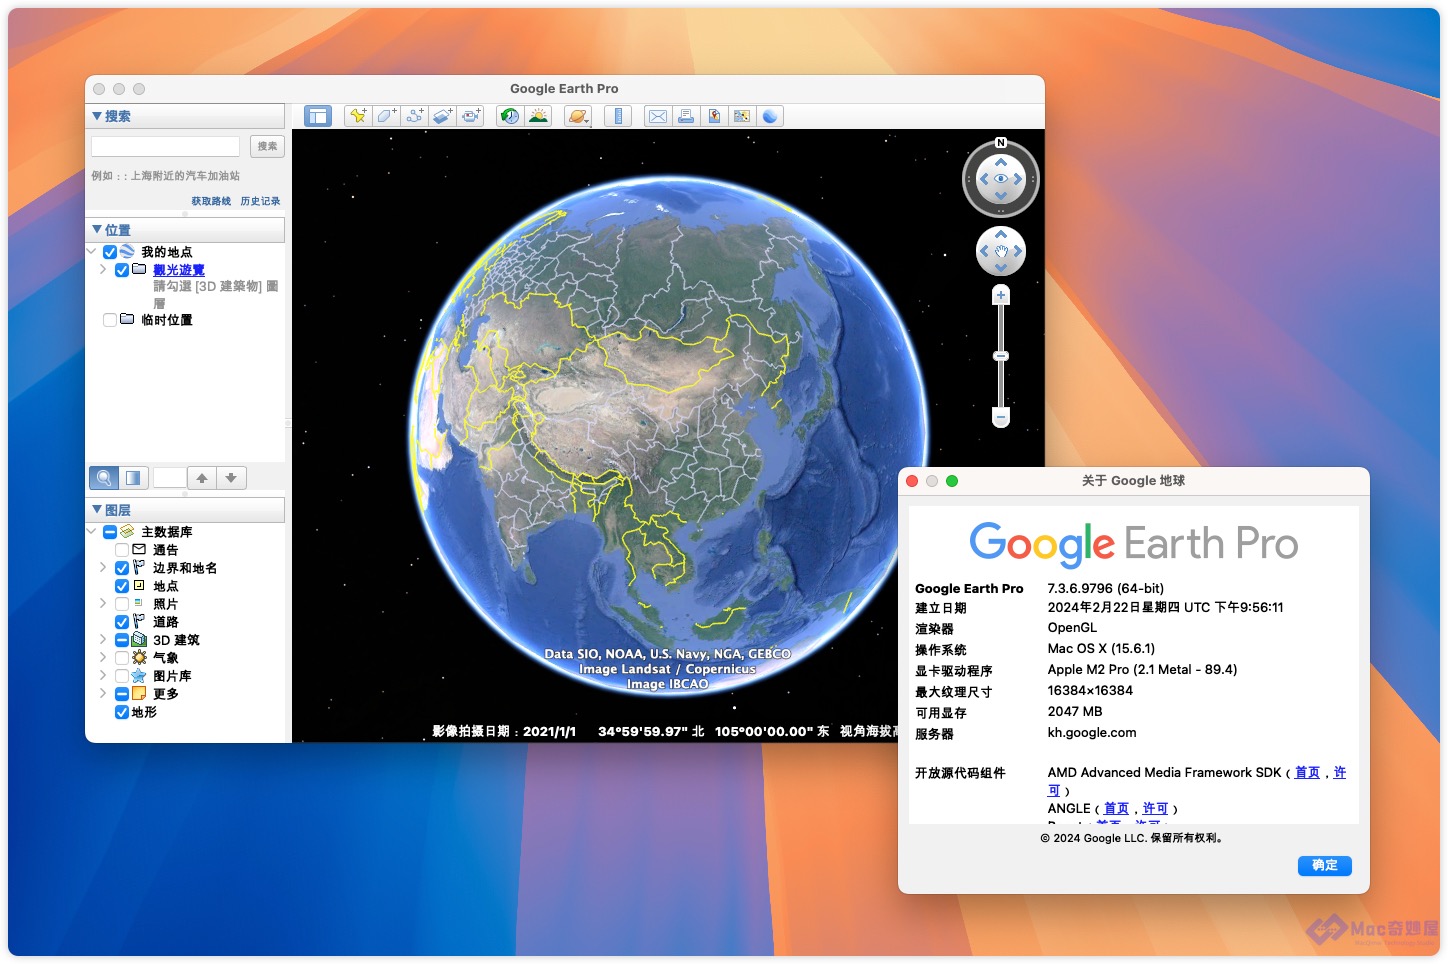
Task: Click the search text input field
Action: (165, 146)
